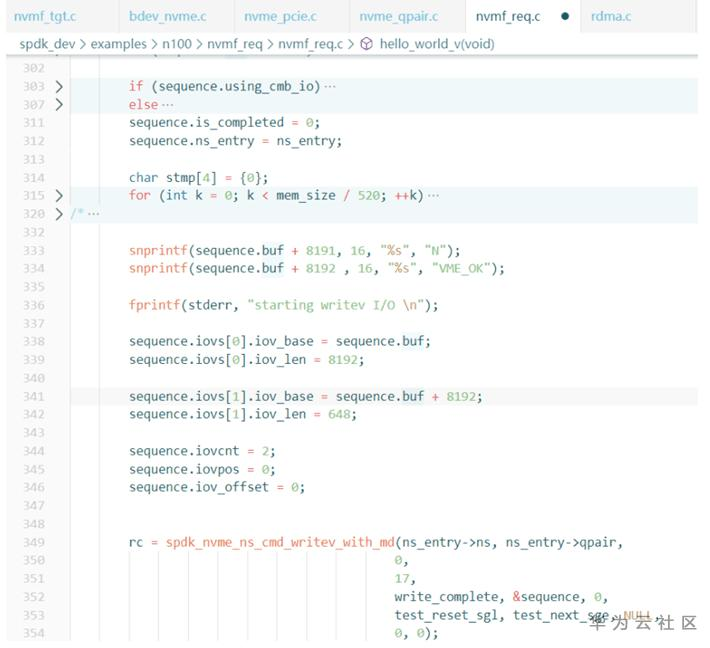The height and width of the screenshot is (648, 710).
Task: Switch to the nvmf_tgt.c tab
Action: click(x=45, y=17)
